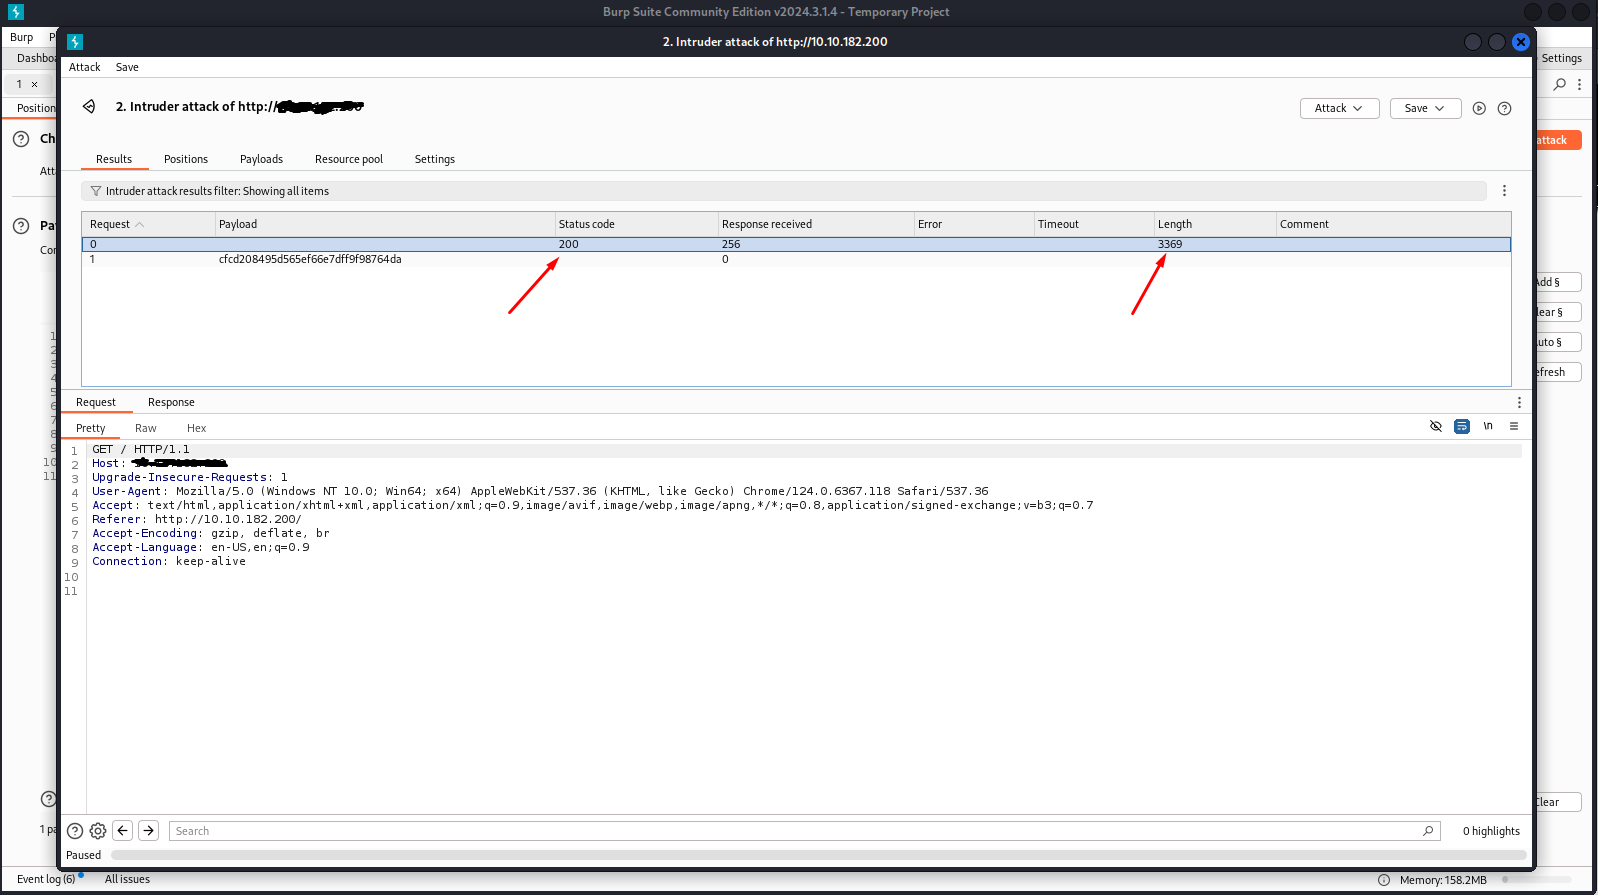Click the results filter funnel icon
This screenshot has height=895, width=1598.
click(96, 191)
